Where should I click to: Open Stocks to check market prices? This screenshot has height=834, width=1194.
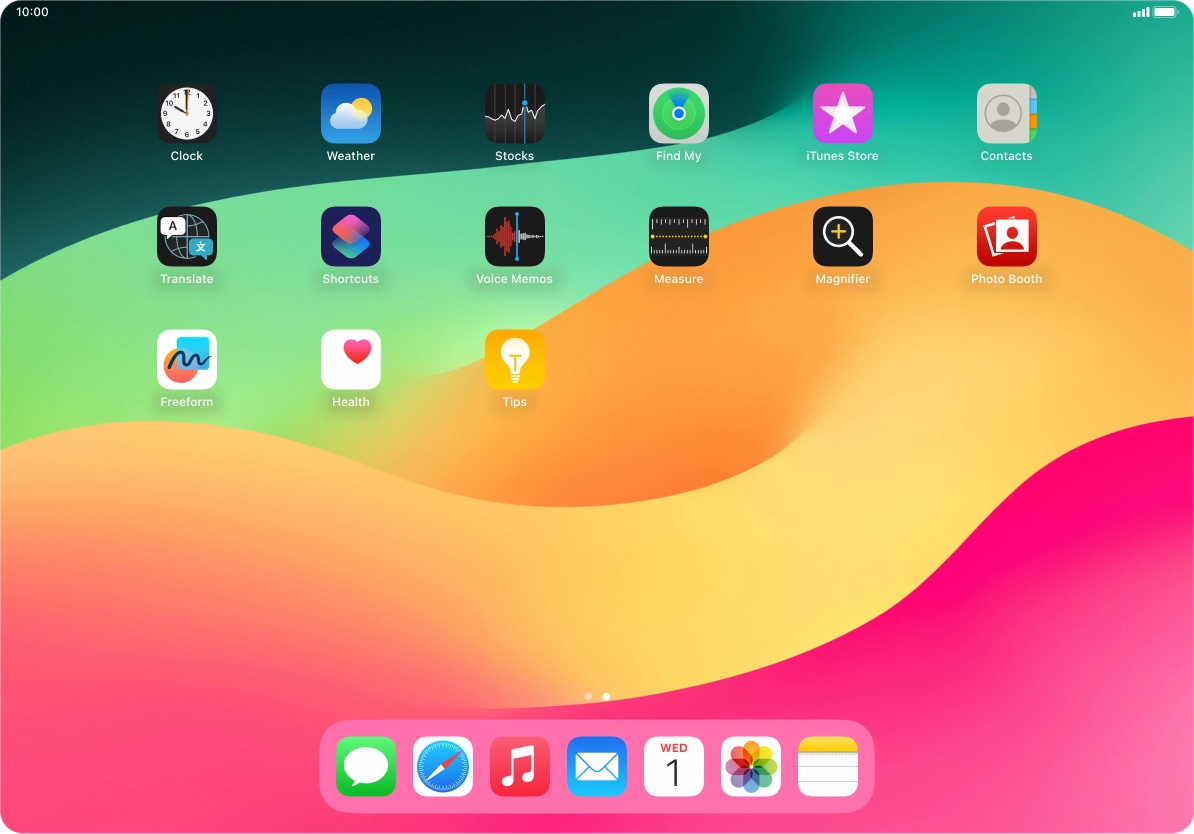pos(514,113)
